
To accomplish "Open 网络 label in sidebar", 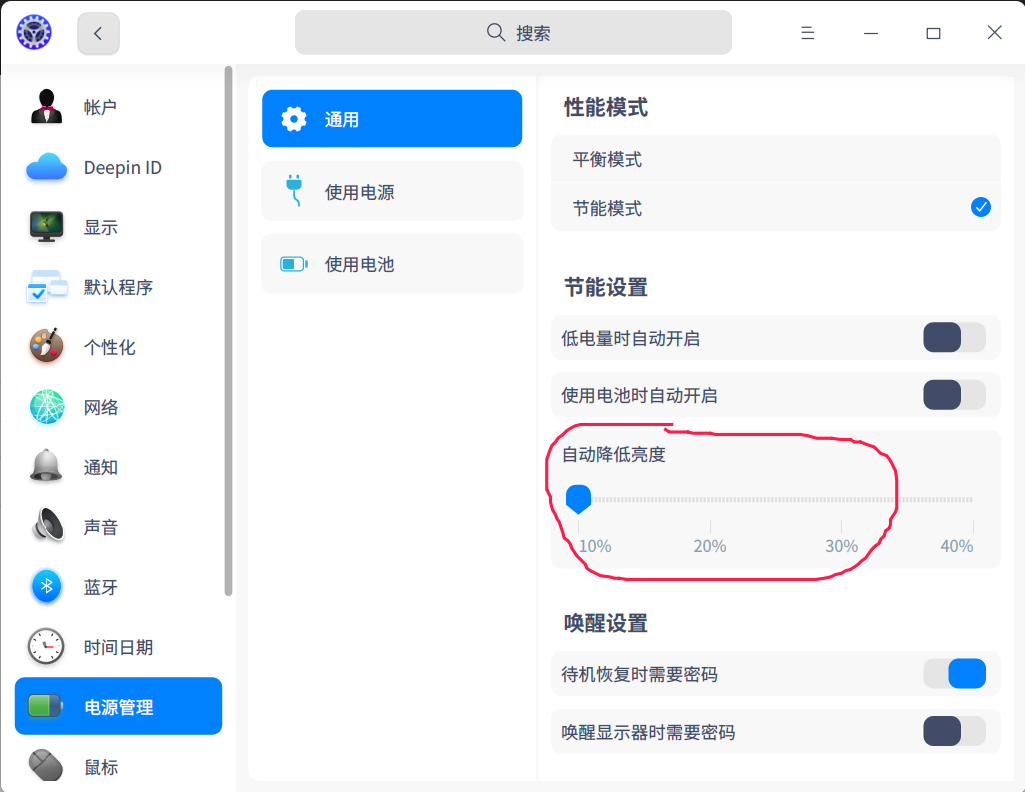I will [x=101, y=407].
